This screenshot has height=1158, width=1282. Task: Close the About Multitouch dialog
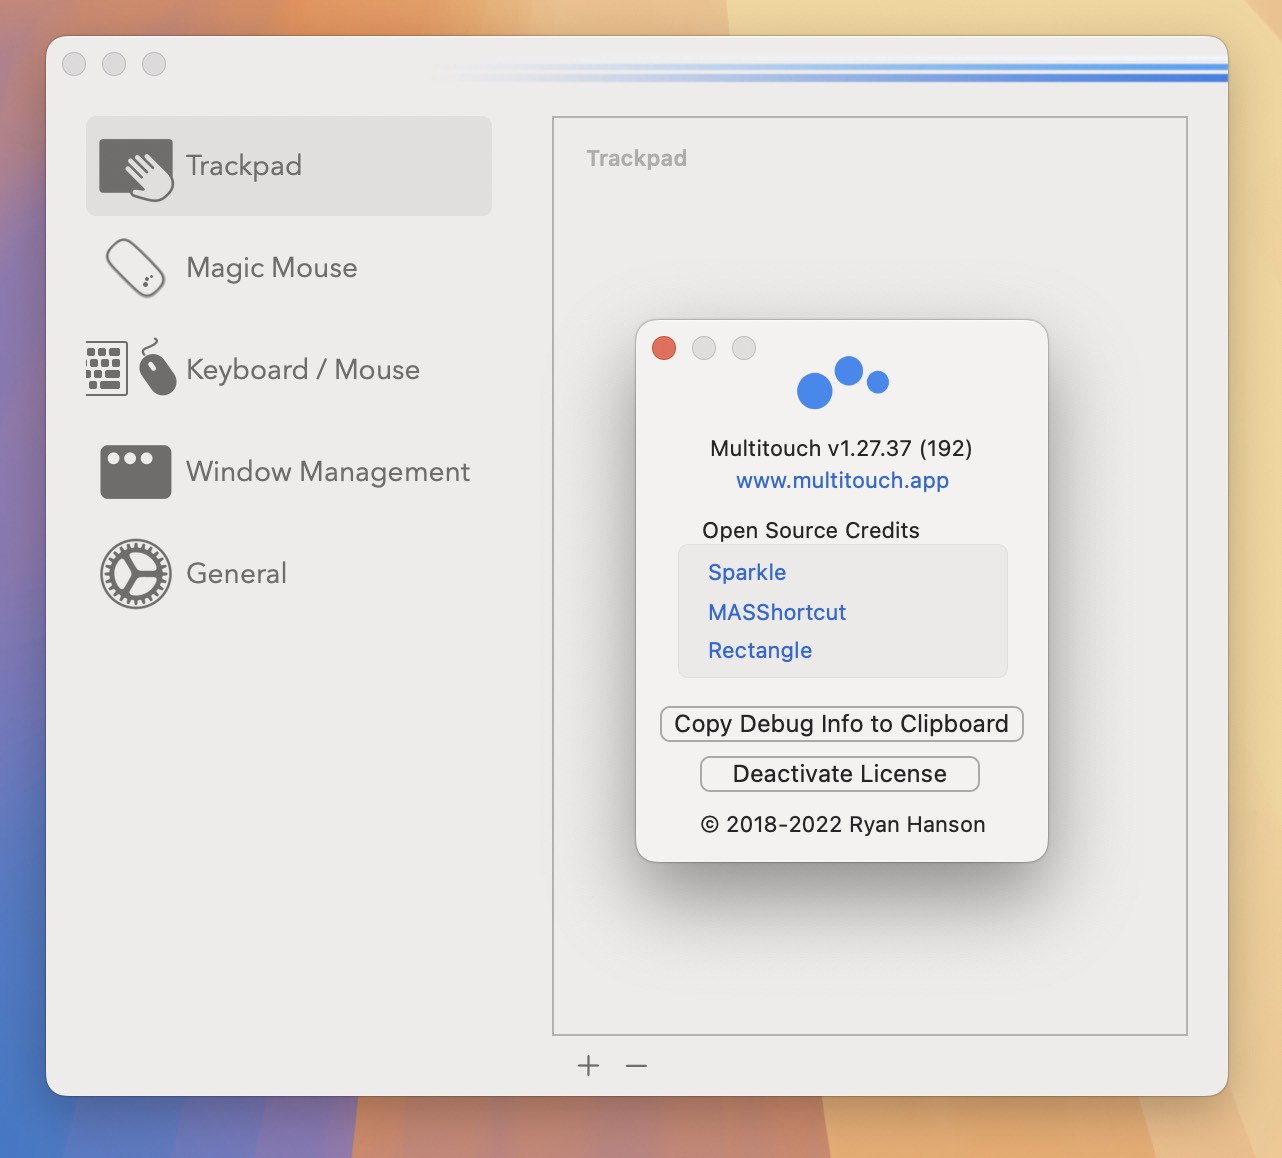coord(664,348)
